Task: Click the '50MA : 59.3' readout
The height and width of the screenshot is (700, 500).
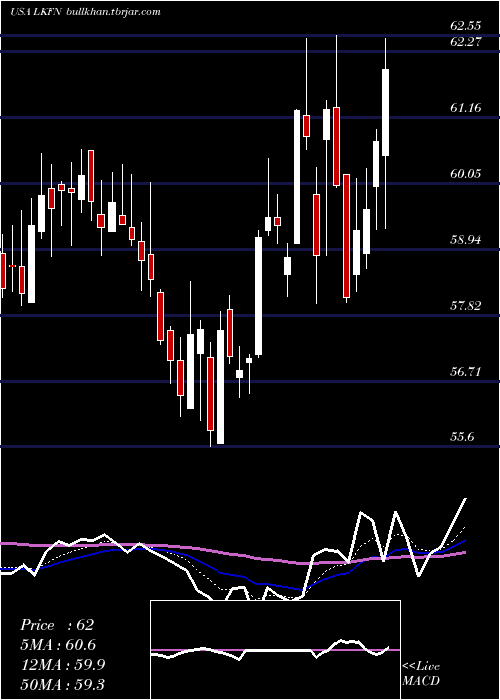Action: point(62,685)
